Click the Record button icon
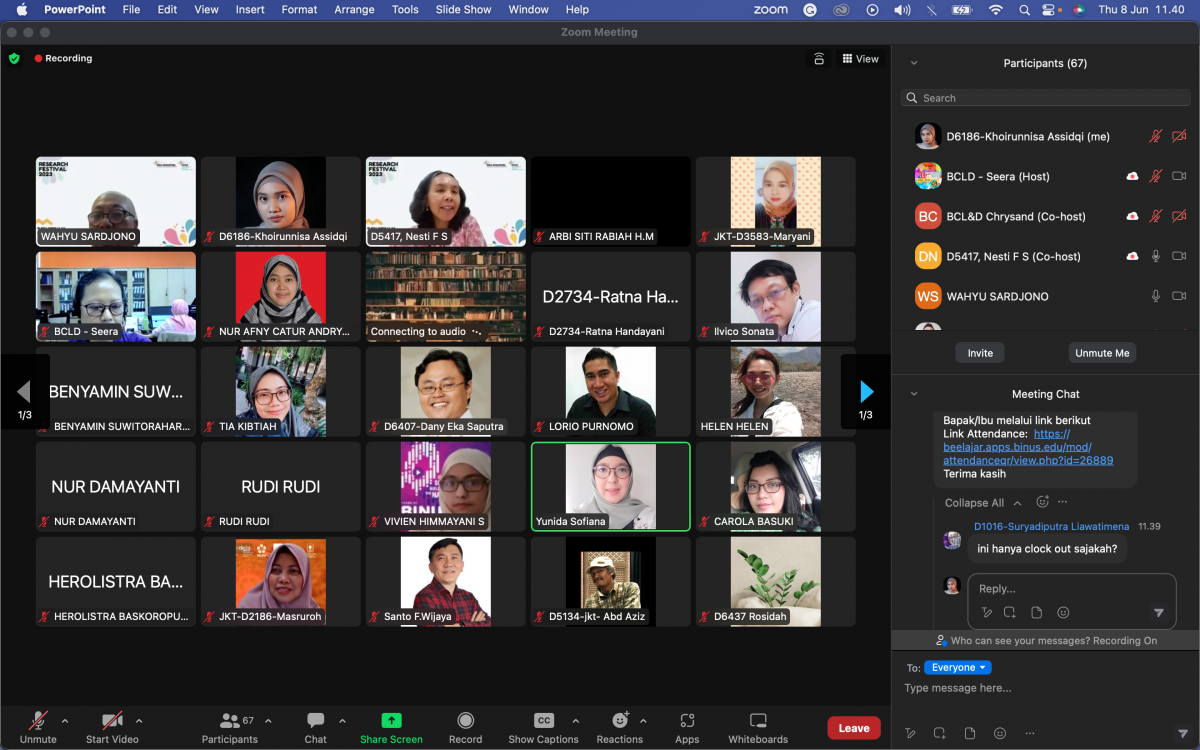 coord(465,720)
